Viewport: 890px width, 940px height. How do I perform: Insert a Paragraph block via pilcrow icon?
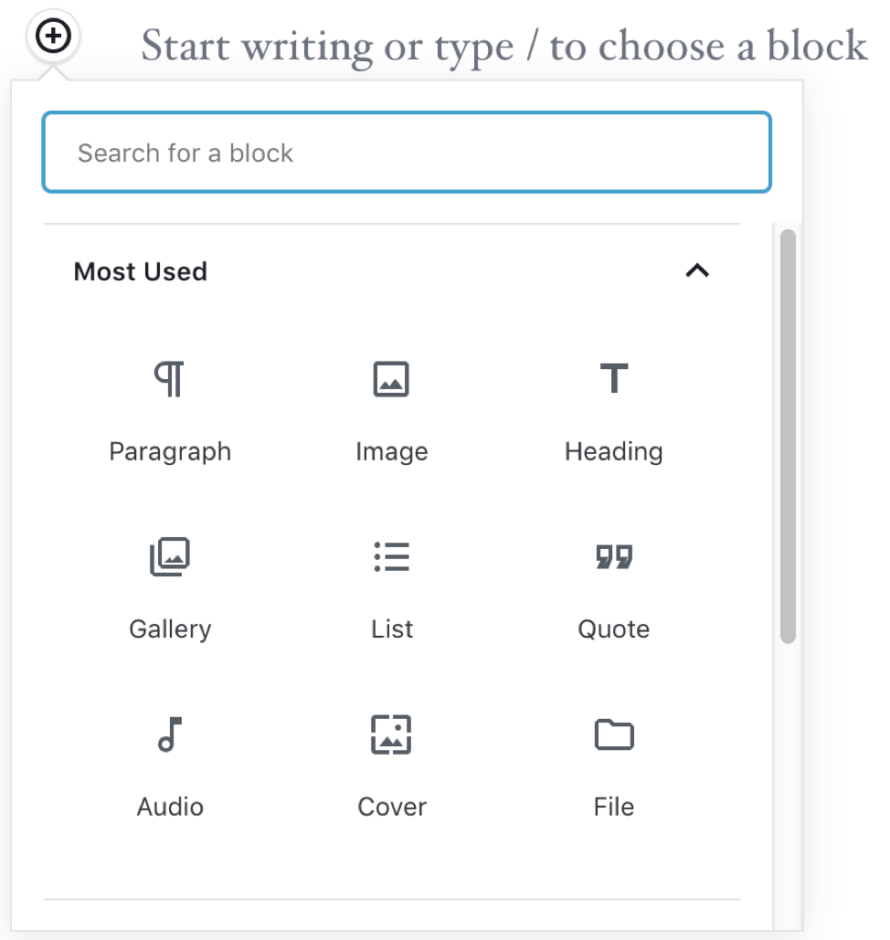[169, 380]
